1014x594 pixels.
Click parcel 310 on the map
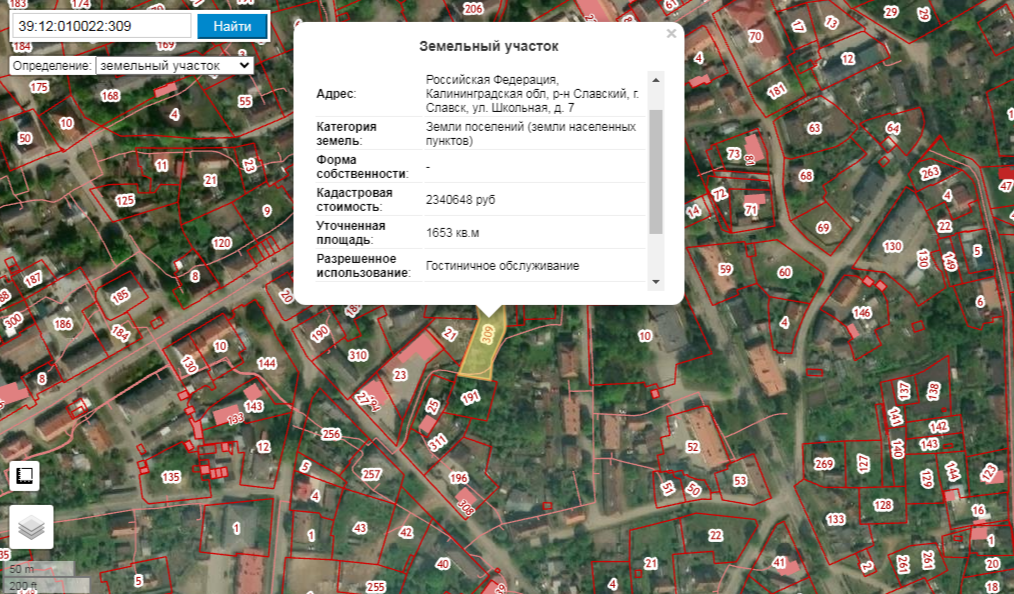coord(357,355)
